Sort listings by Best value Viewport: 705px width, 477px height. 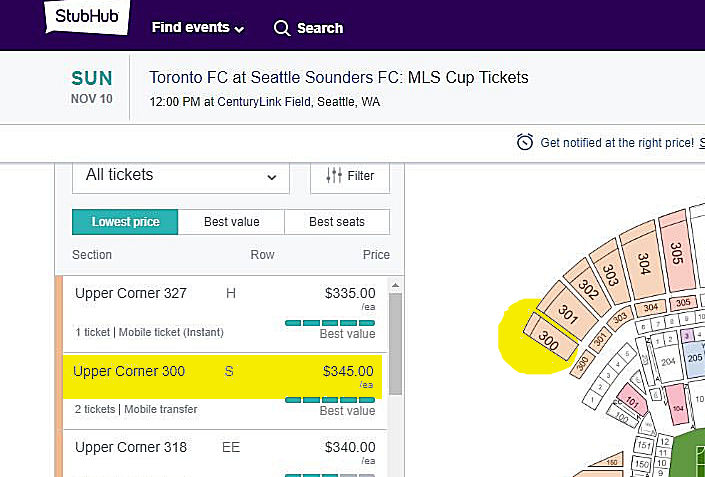pyautogui.click(x=232, y=222)
